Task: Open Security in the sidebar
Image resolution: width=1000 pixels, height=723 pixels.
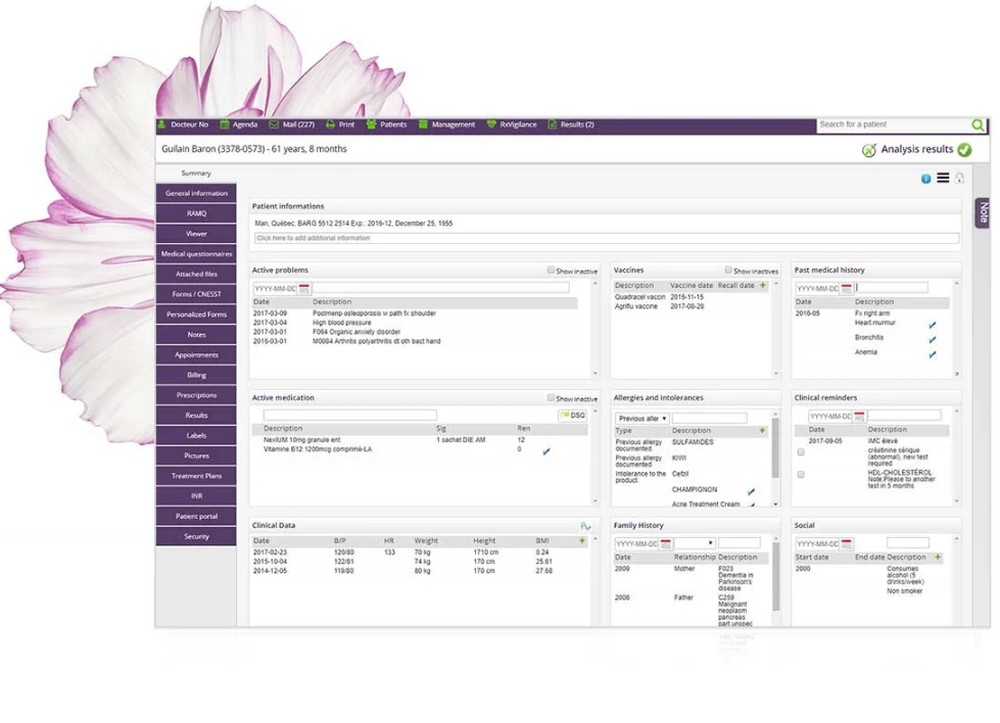Action: click(x=196, y=537)
